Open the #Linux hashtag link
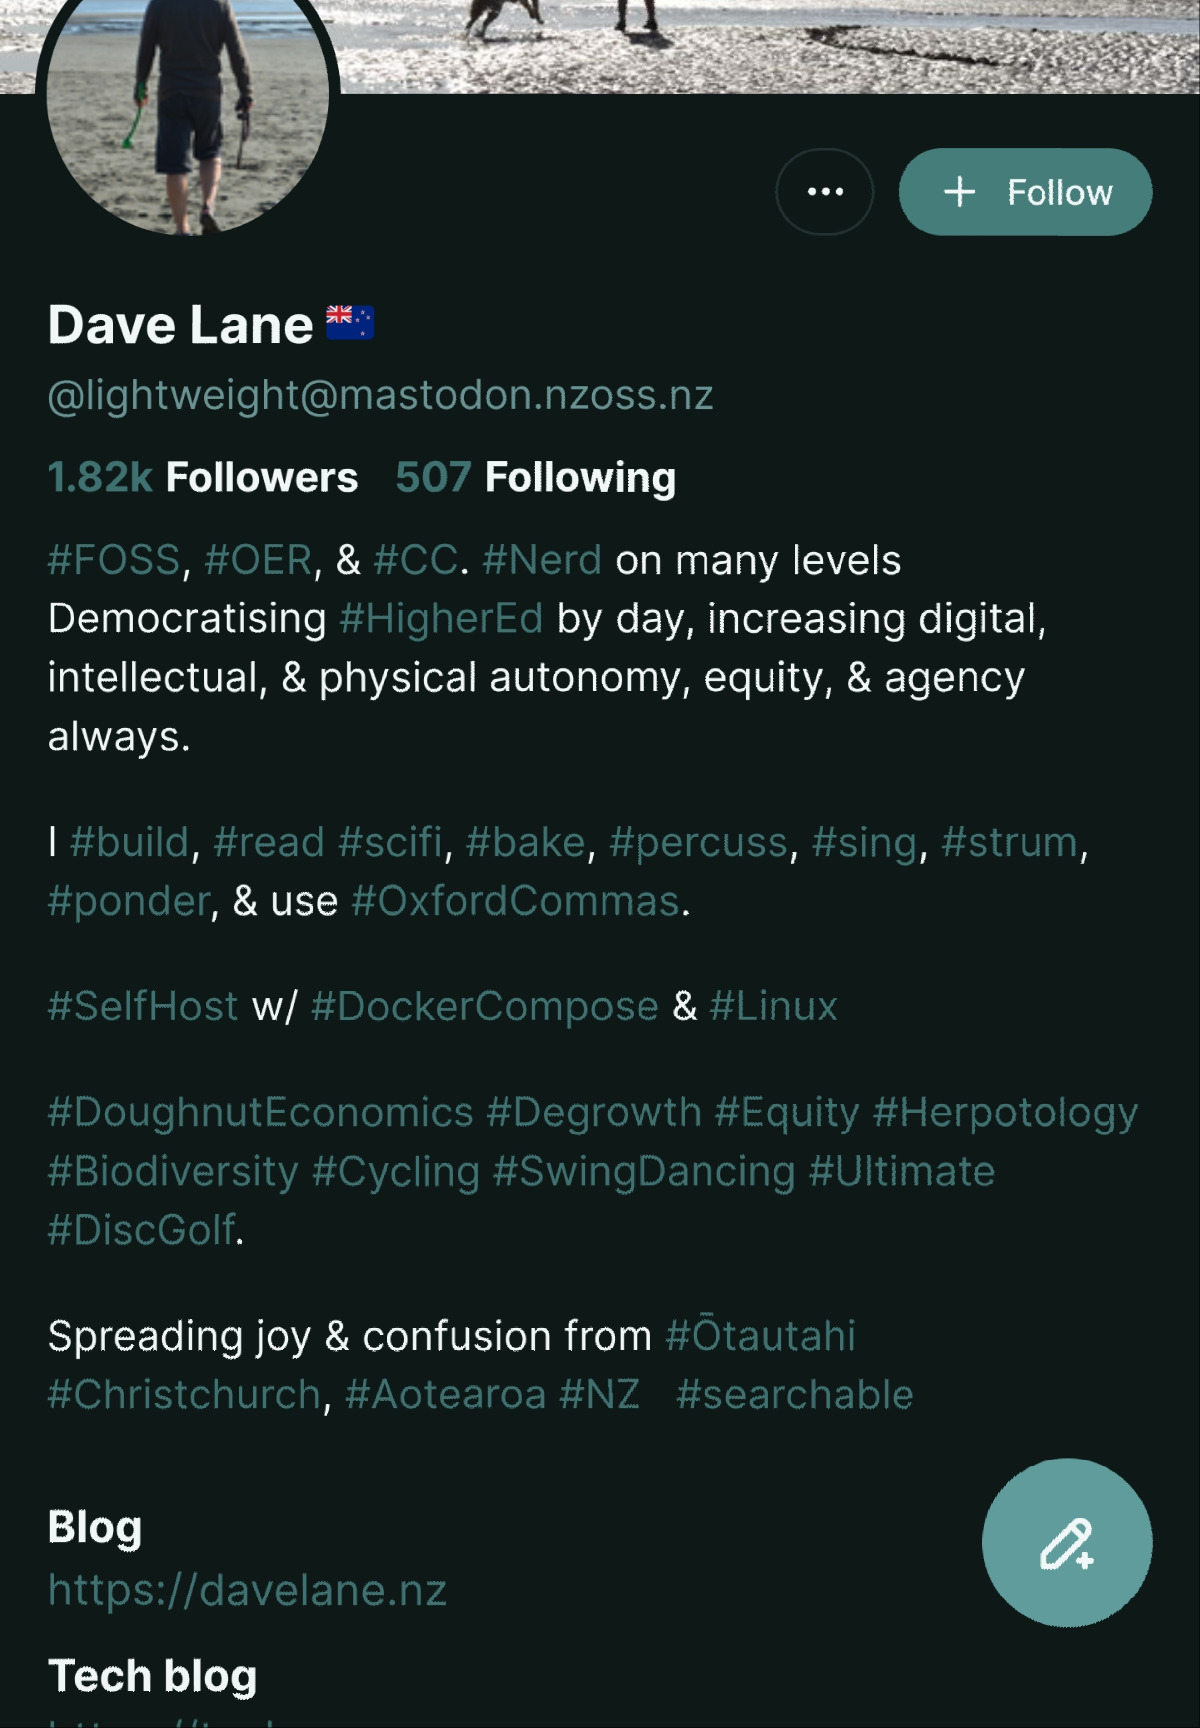 tap(773, 1006)
